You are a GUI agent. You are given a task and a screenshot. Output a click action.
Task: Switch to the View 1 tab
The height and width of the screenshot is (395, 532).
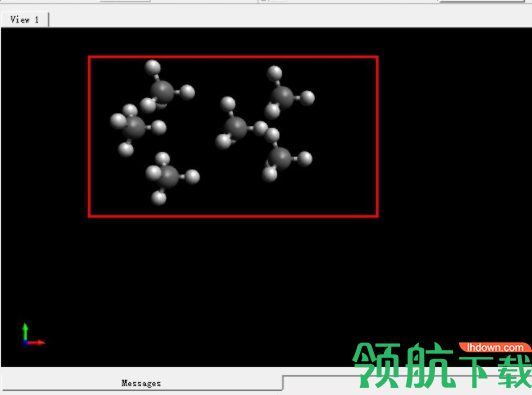[x=25, y=20]
